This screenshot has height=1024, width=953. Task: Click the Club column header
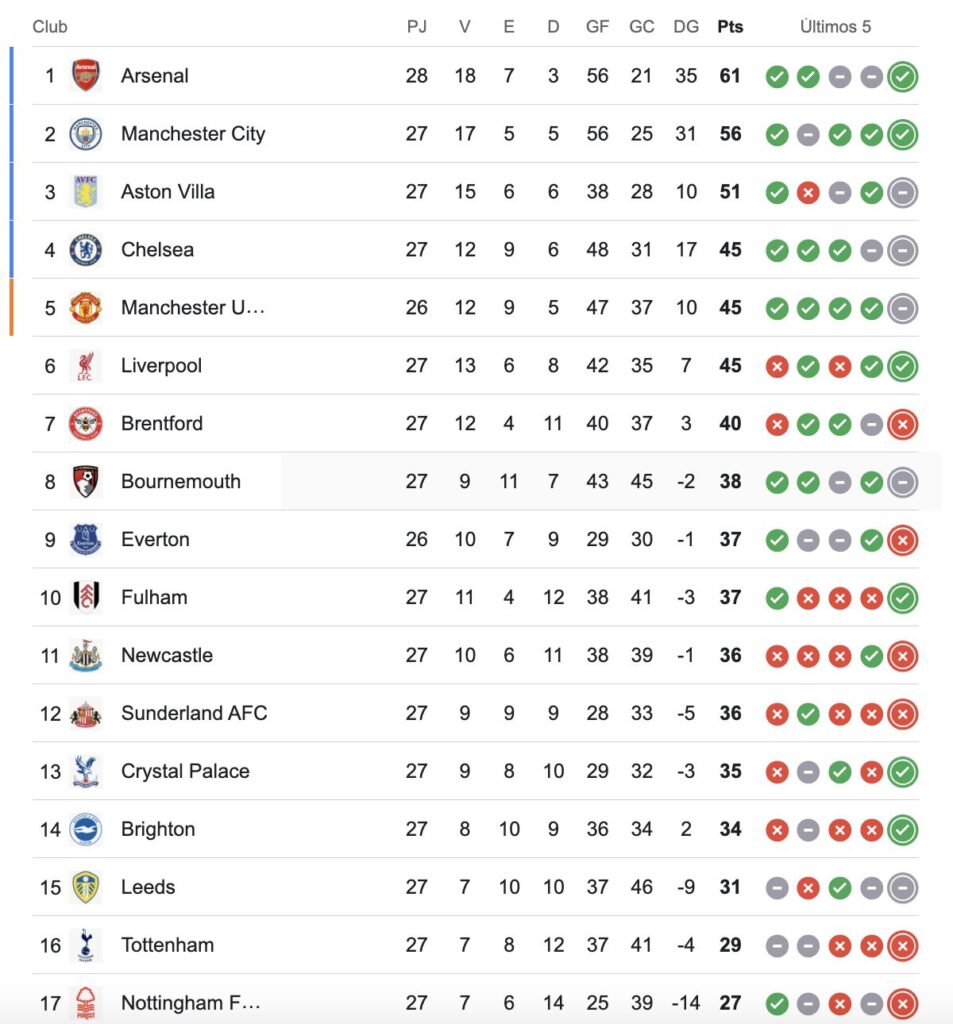coord(50,27)
